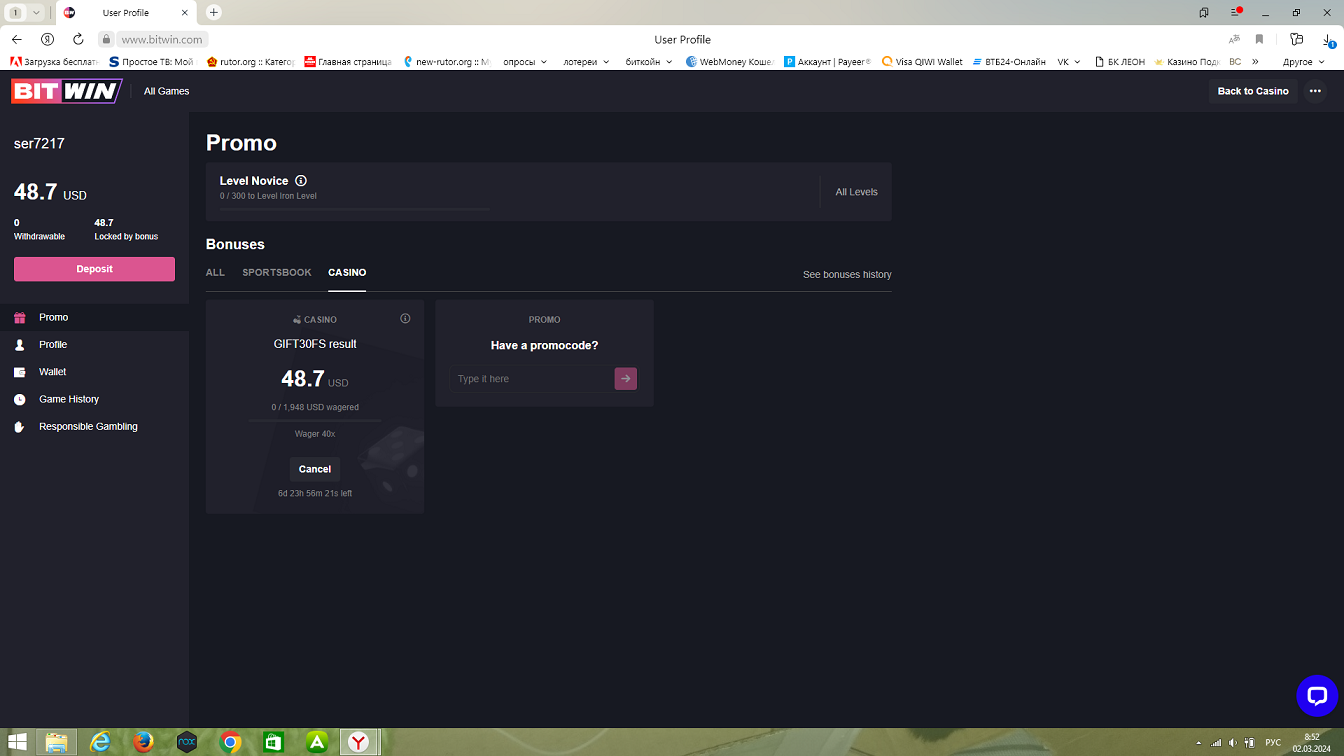Bookmark this page in address bar

(x=1259, y=39)
